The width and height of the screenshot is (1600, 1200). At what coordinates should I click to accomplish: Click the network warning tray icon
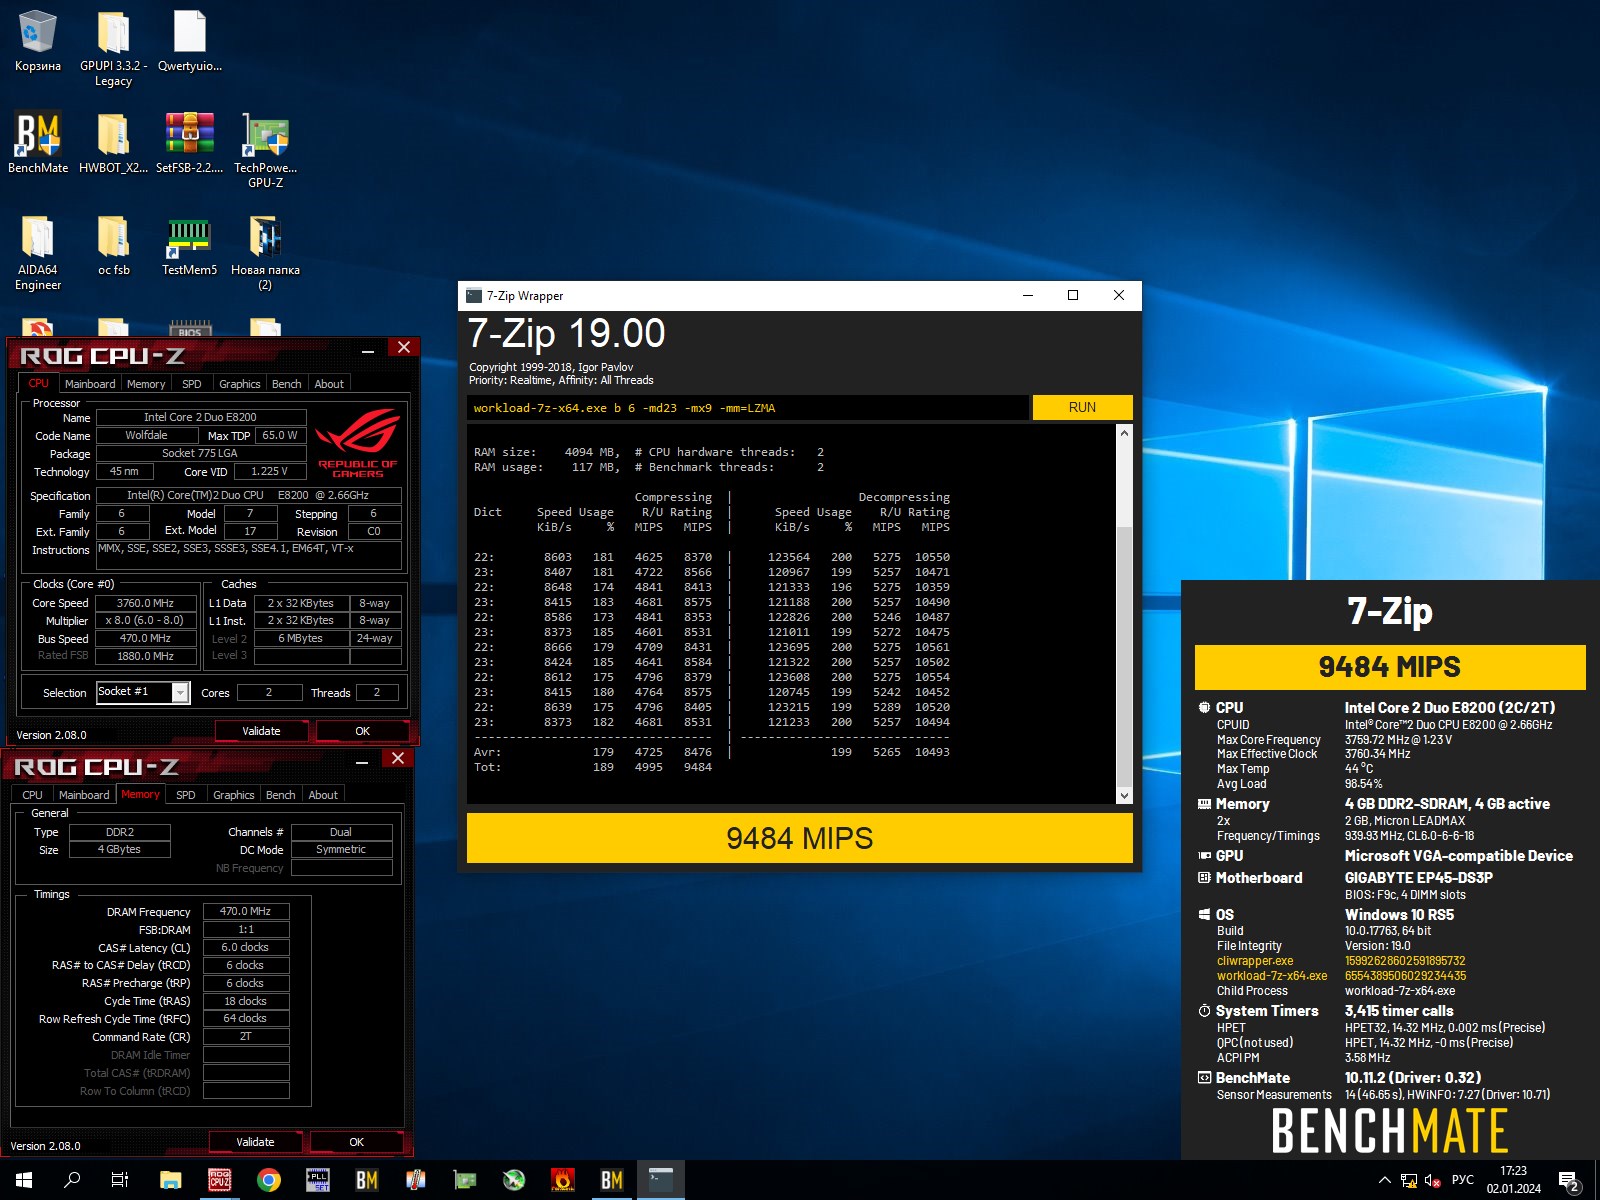pos(1409,1180)
